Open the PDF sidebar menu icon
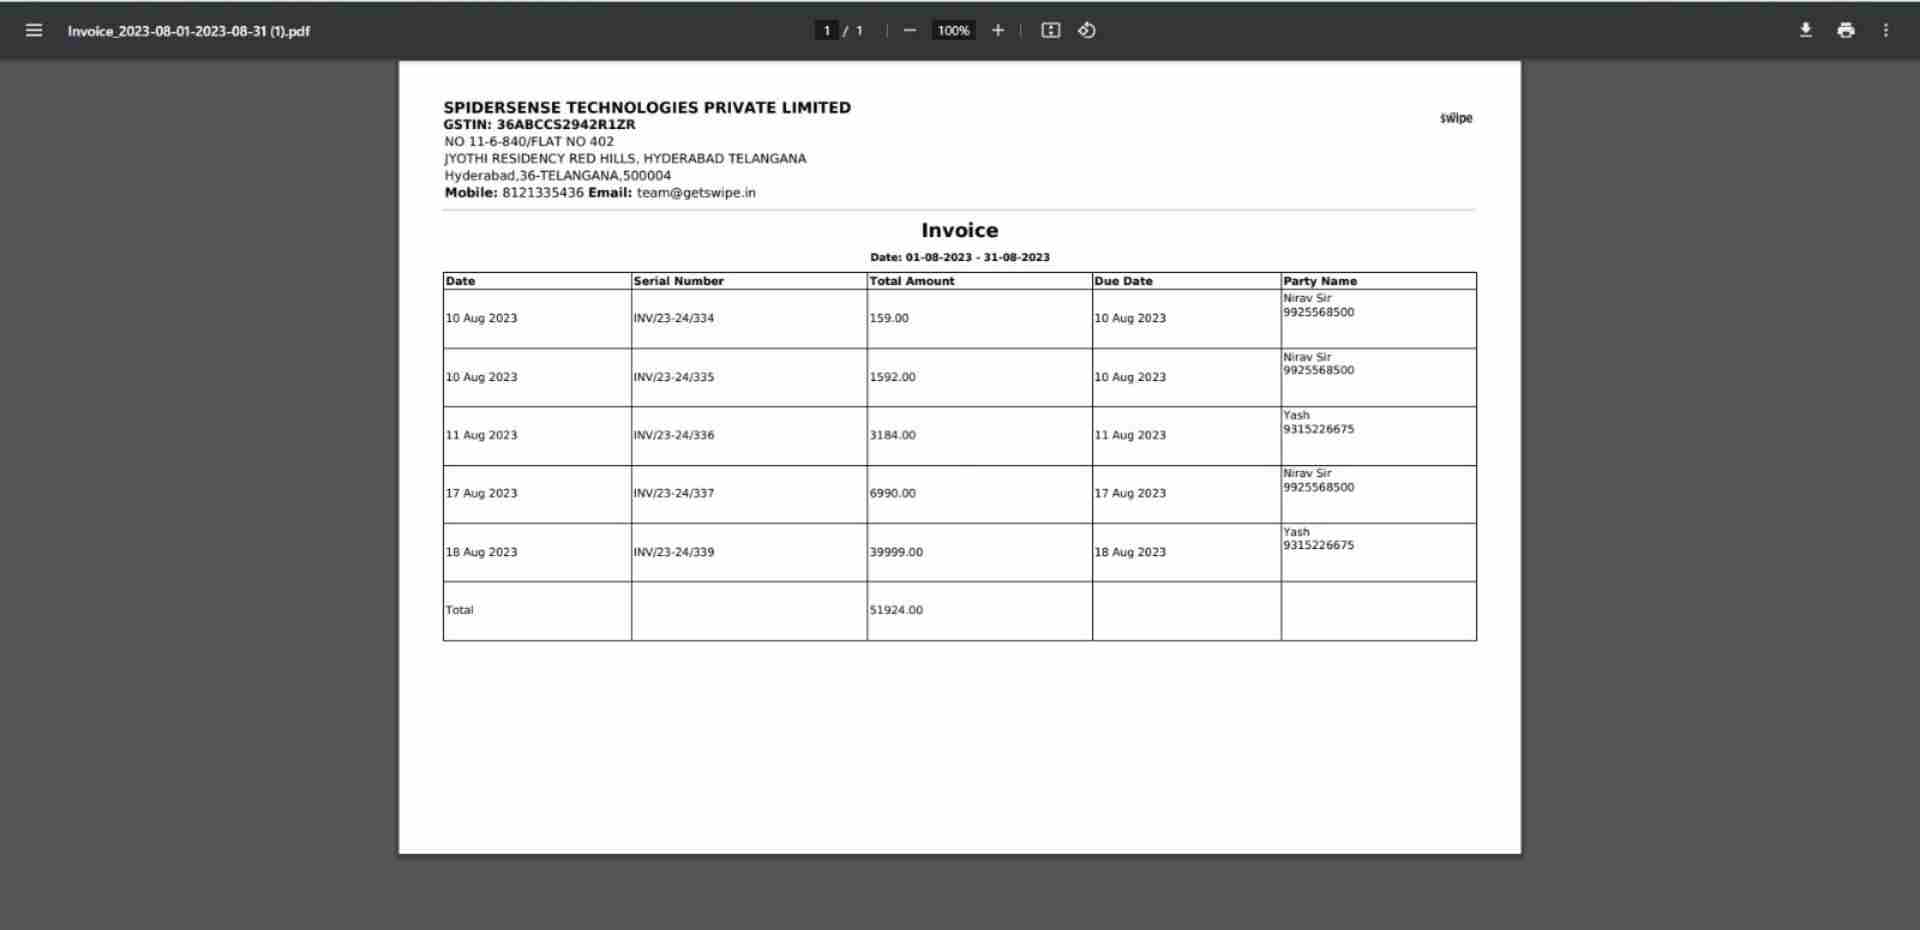The height and width of the screenshot is (930, 1920). tap(34, 30)
